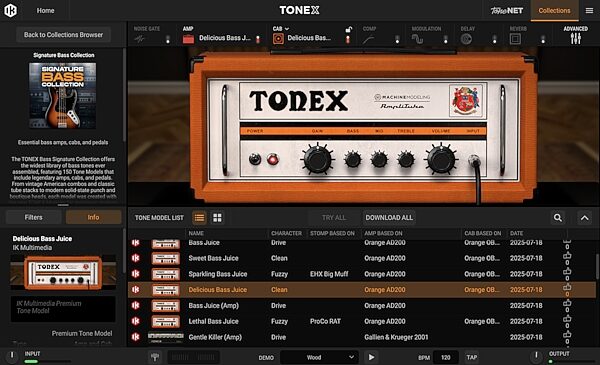Click the red Amp module icon
Screen dimensions: 600x365
pos(188,39)
